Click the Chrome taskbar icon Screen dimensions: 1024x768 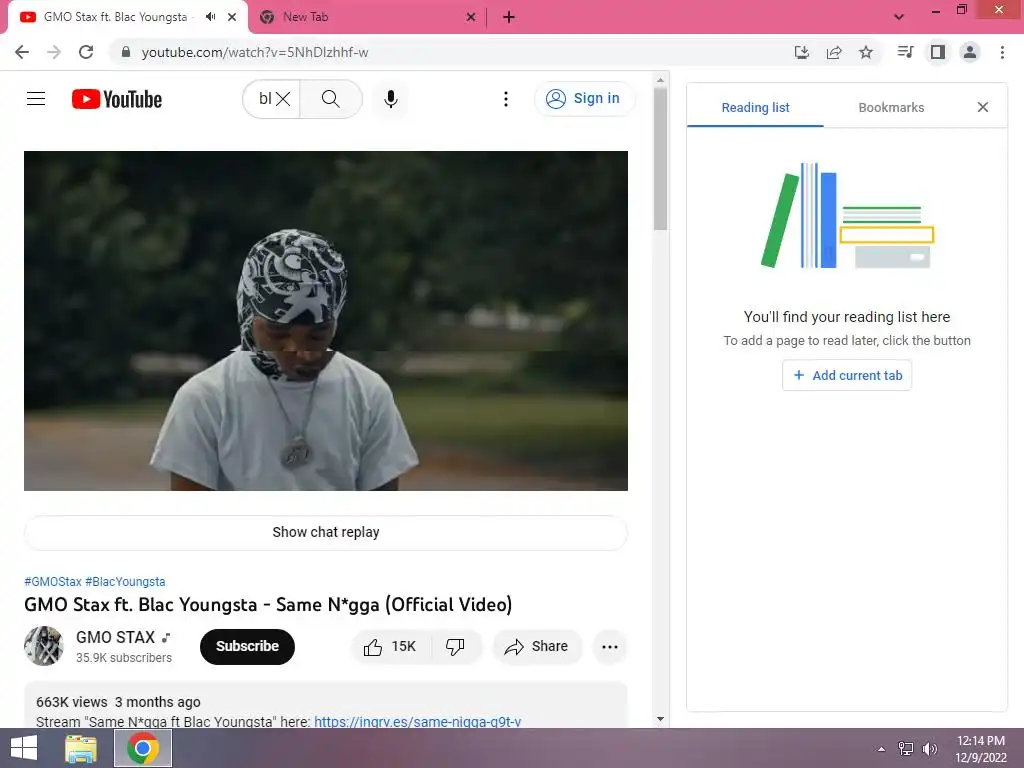pos(143,748)
